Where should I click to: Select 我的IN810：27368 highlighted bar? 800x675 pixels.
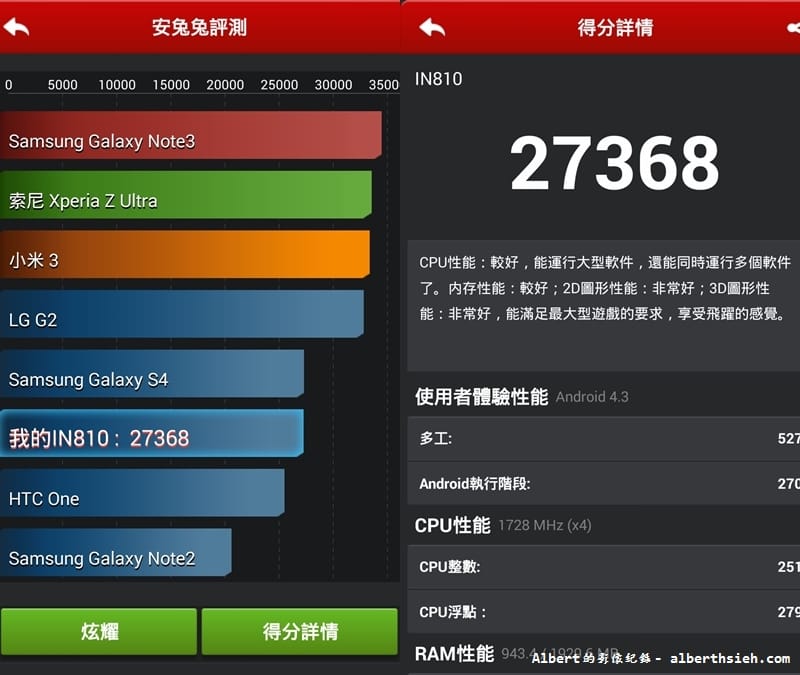(x=152, y=433)
